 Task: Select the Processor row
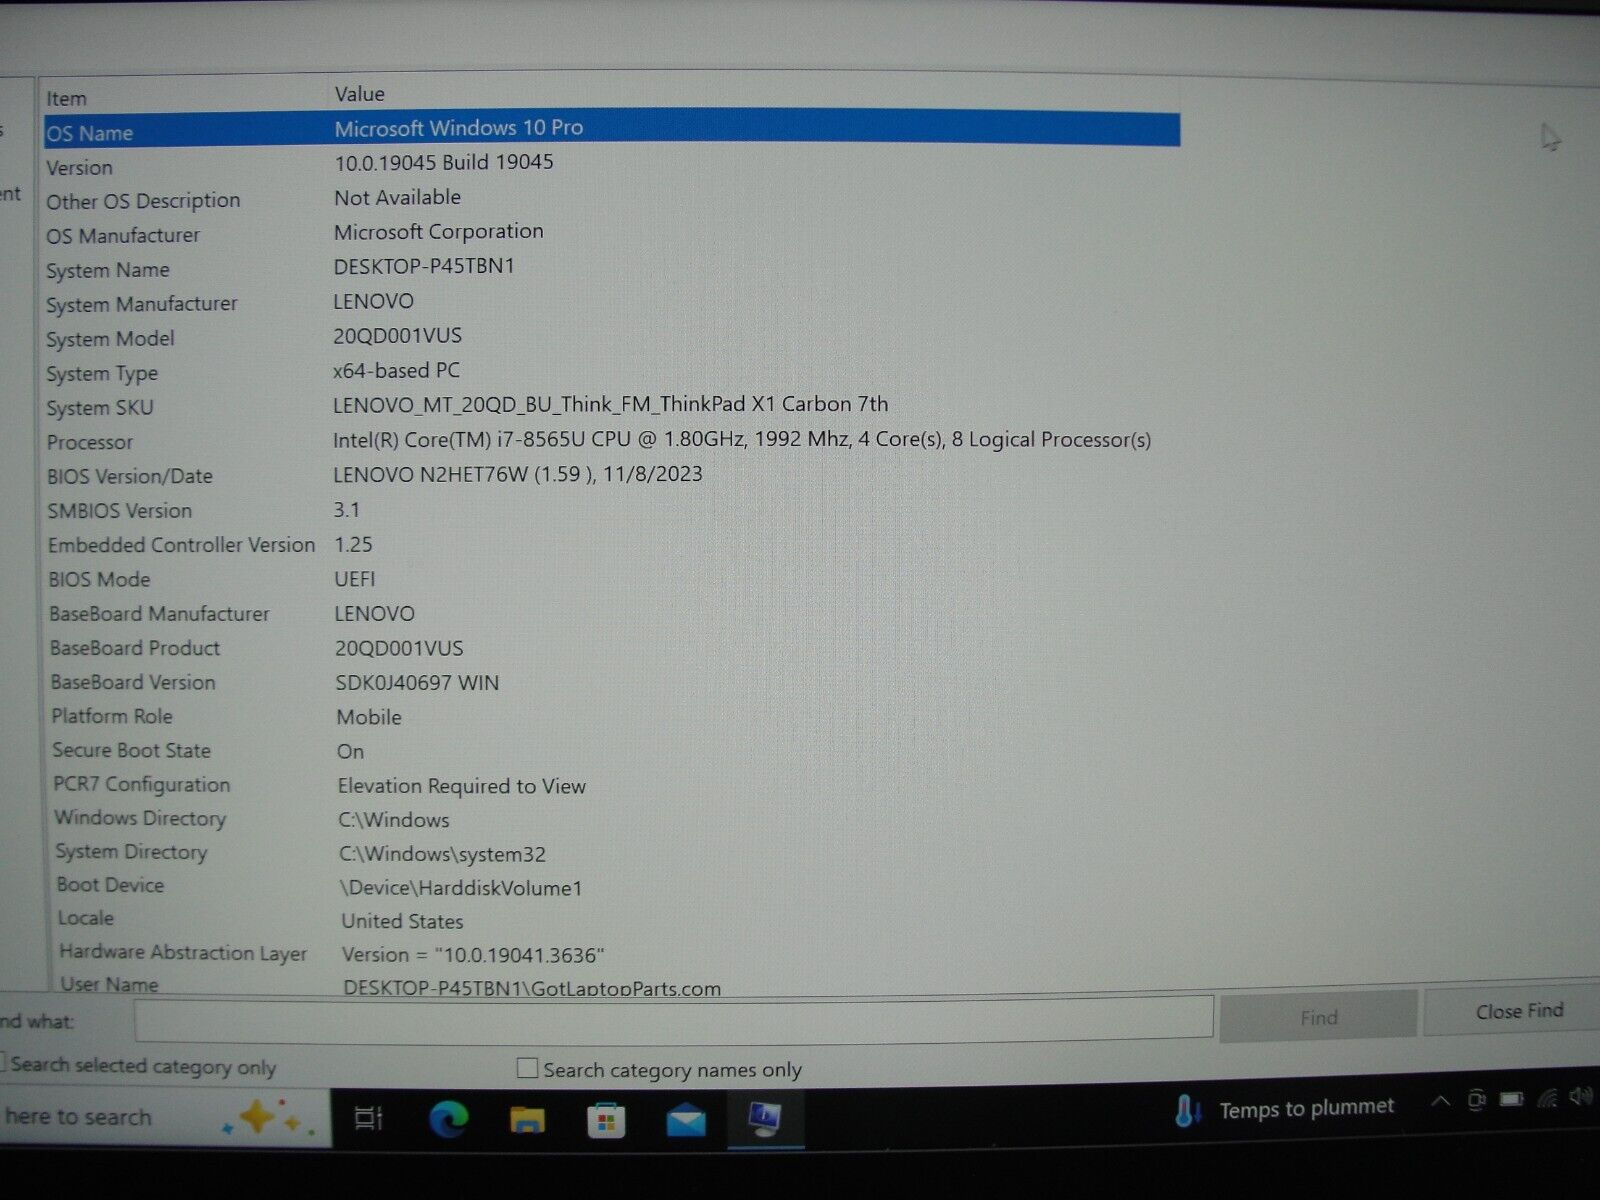click(90, 442)
